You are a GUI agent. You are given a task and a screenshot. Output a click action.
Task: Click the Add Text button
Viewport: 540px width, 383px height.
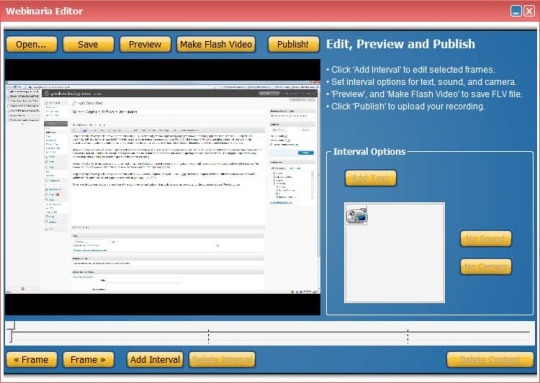pos(371,178)
